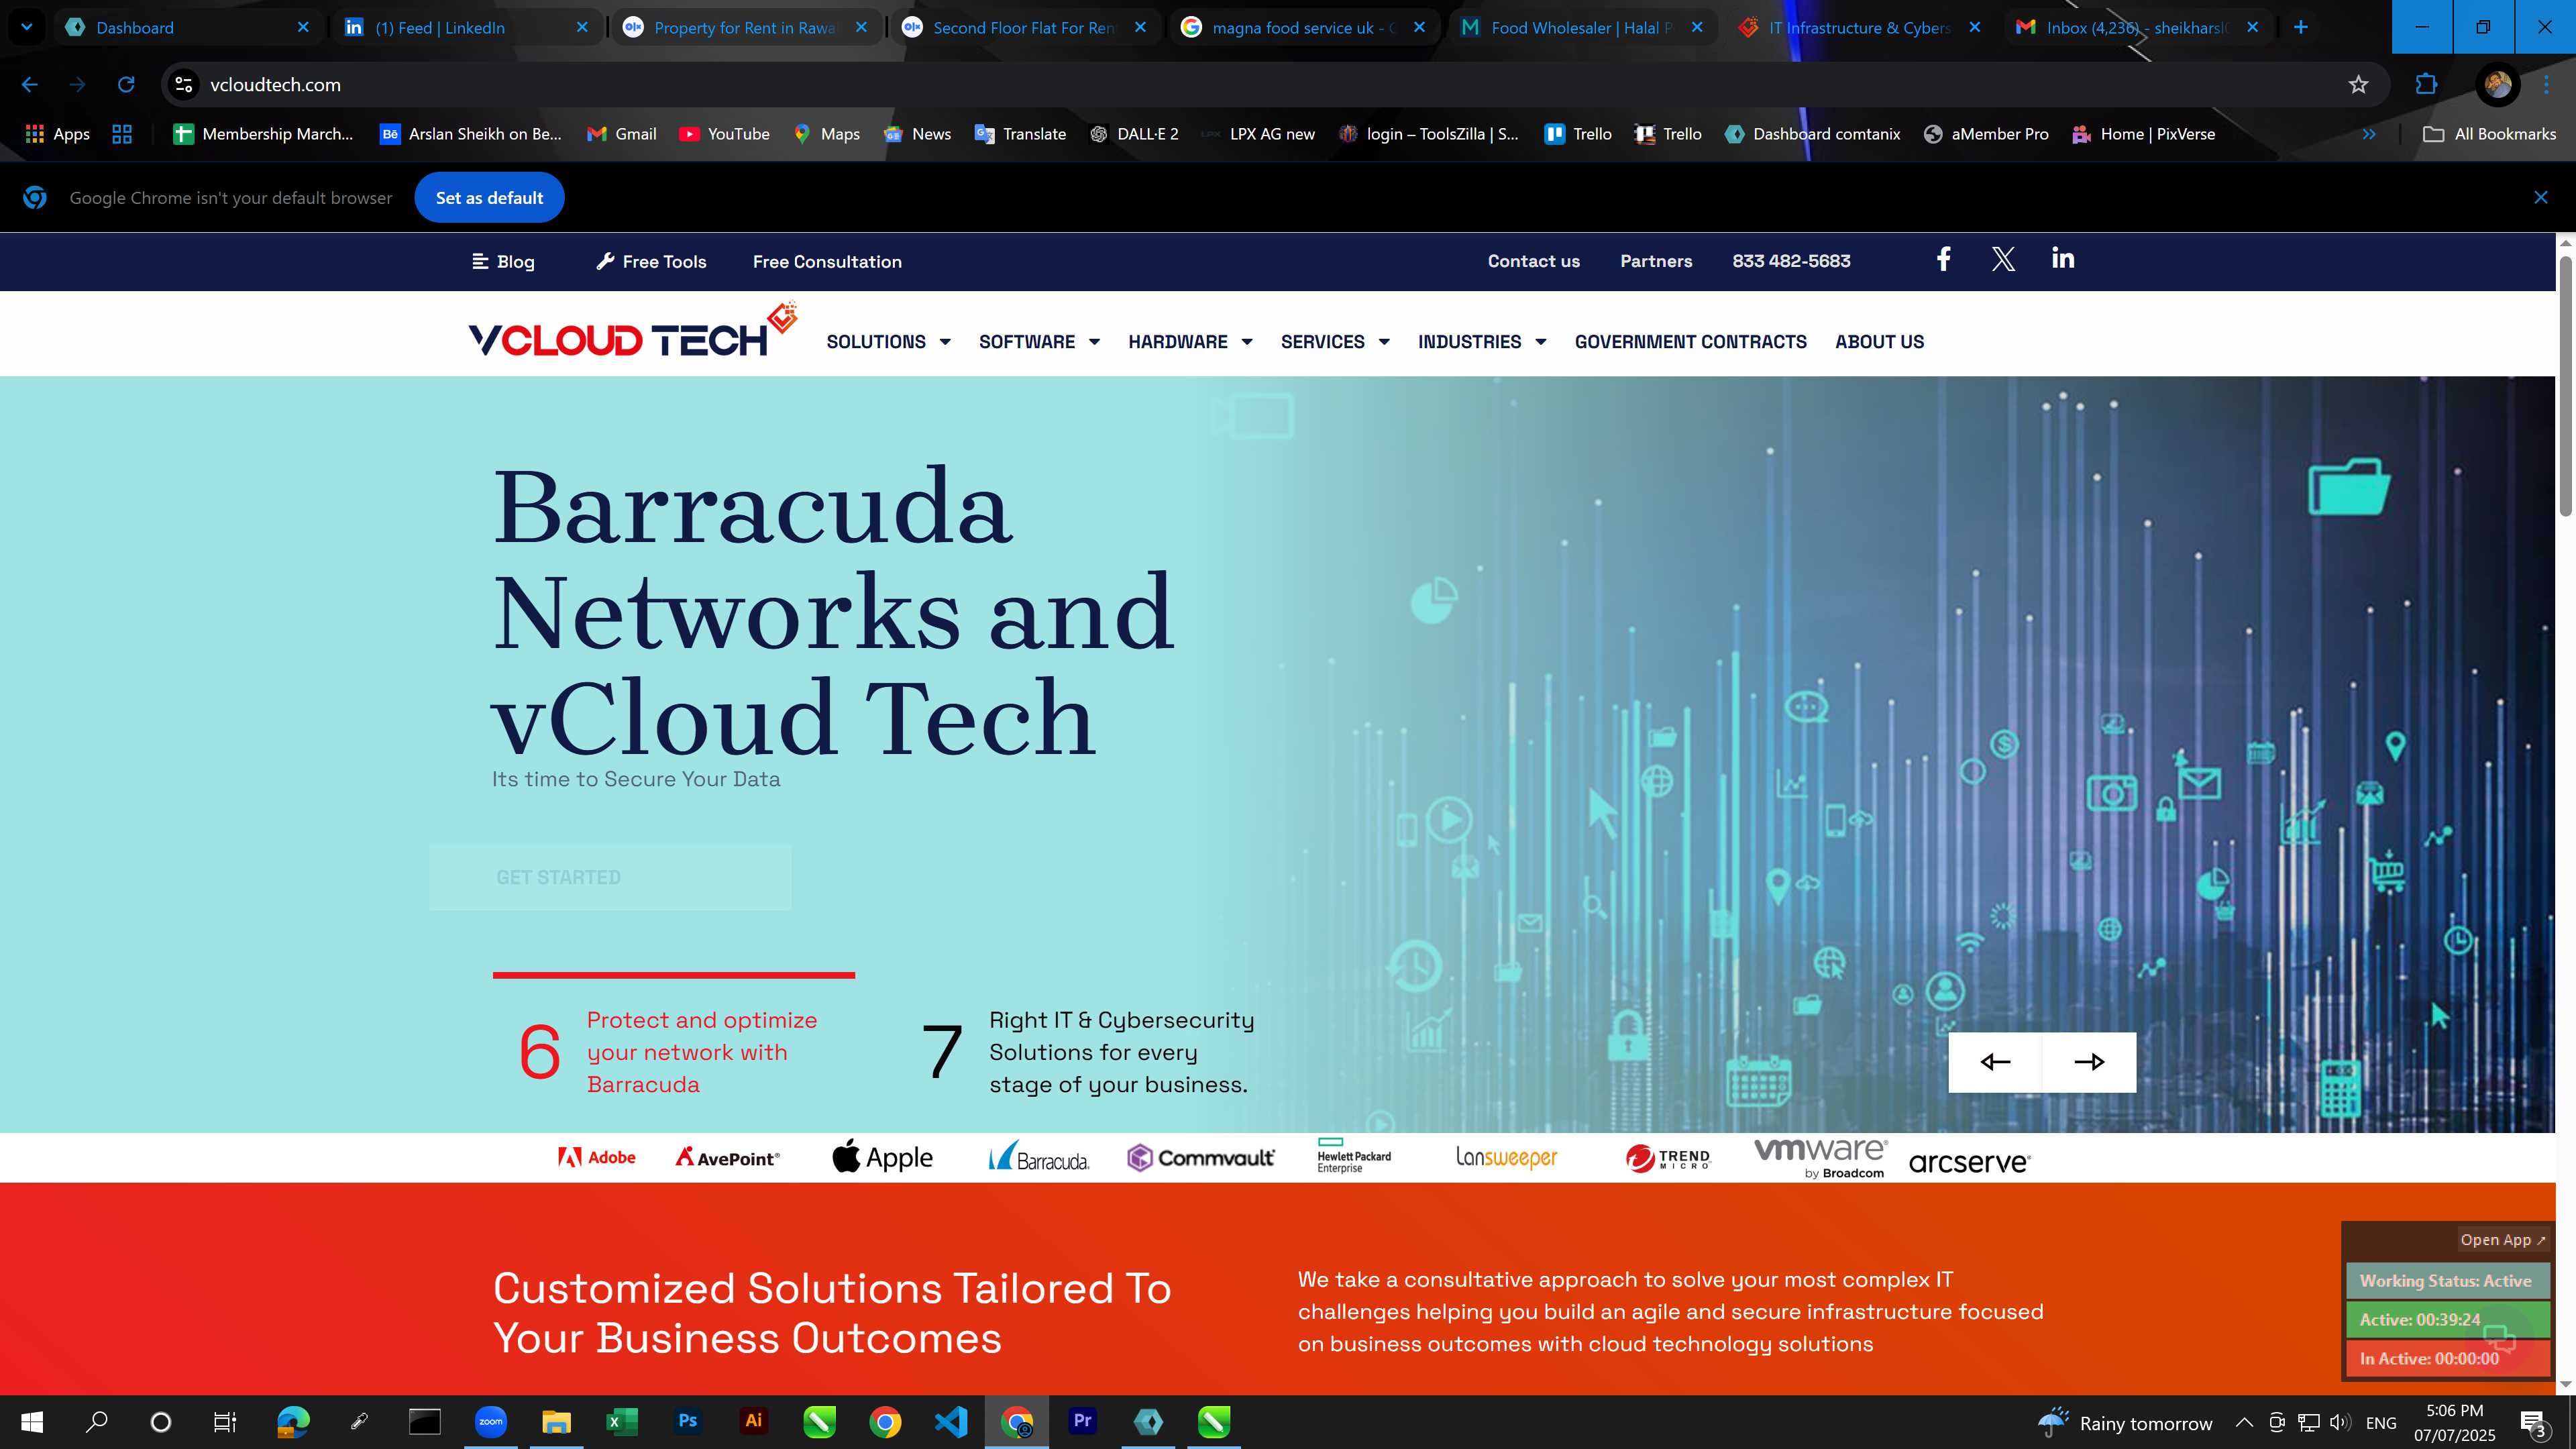View site information icon in address bar

[x=184, y=85]
